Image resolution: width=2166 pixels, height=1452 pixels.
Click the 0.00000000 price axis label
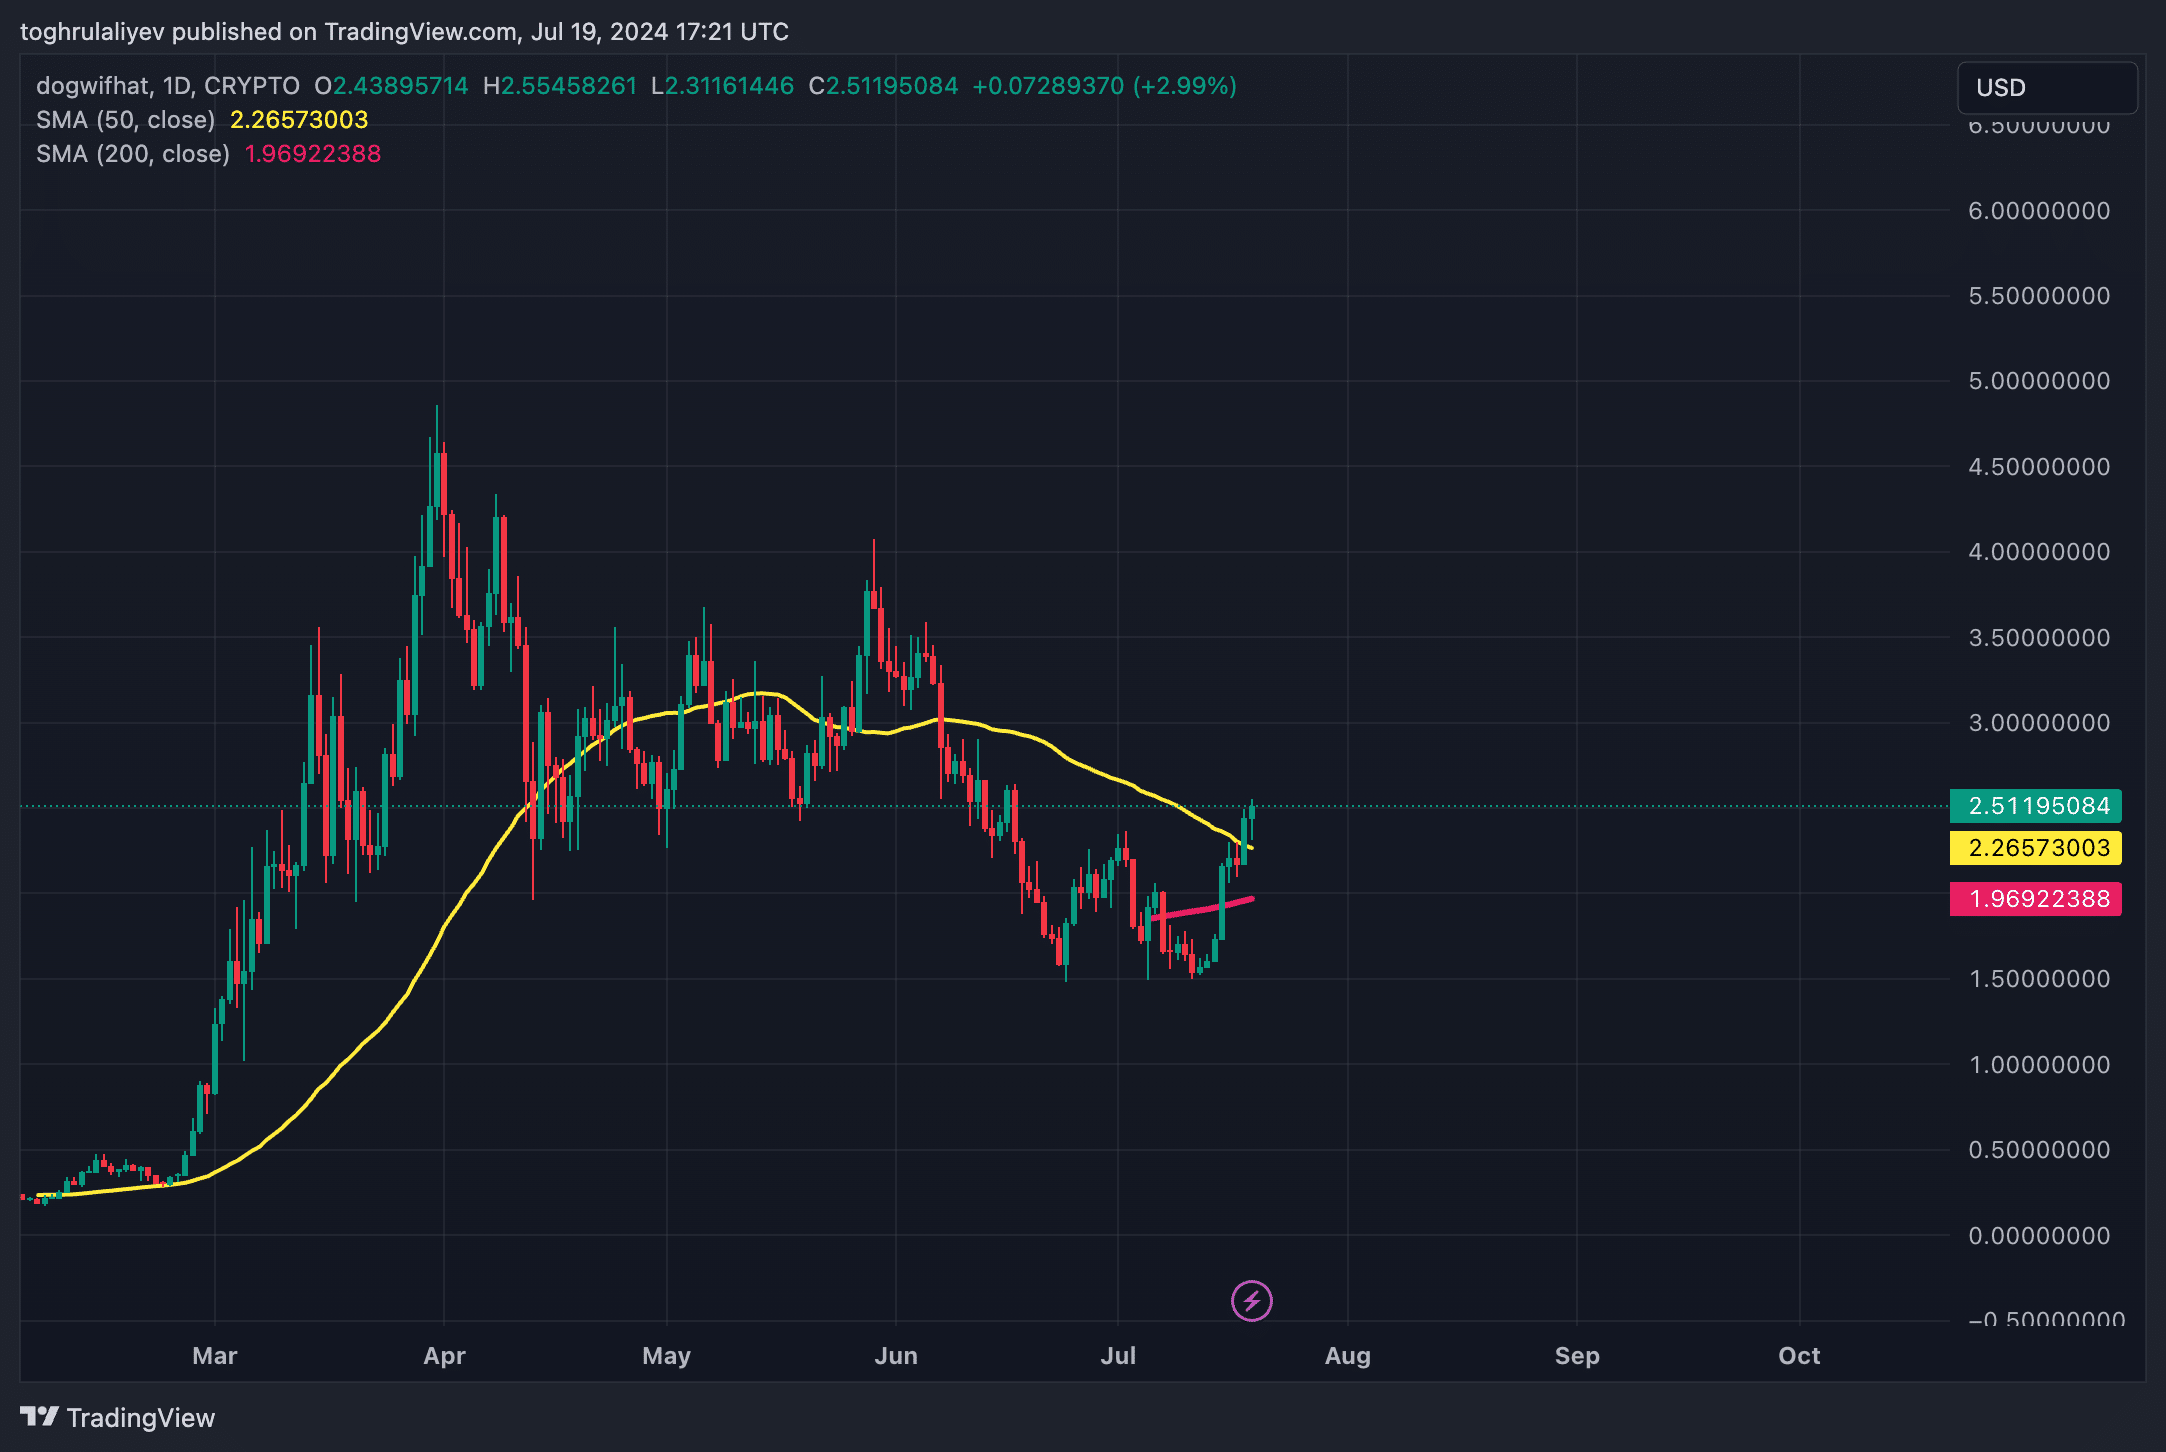point(2039,1236)
